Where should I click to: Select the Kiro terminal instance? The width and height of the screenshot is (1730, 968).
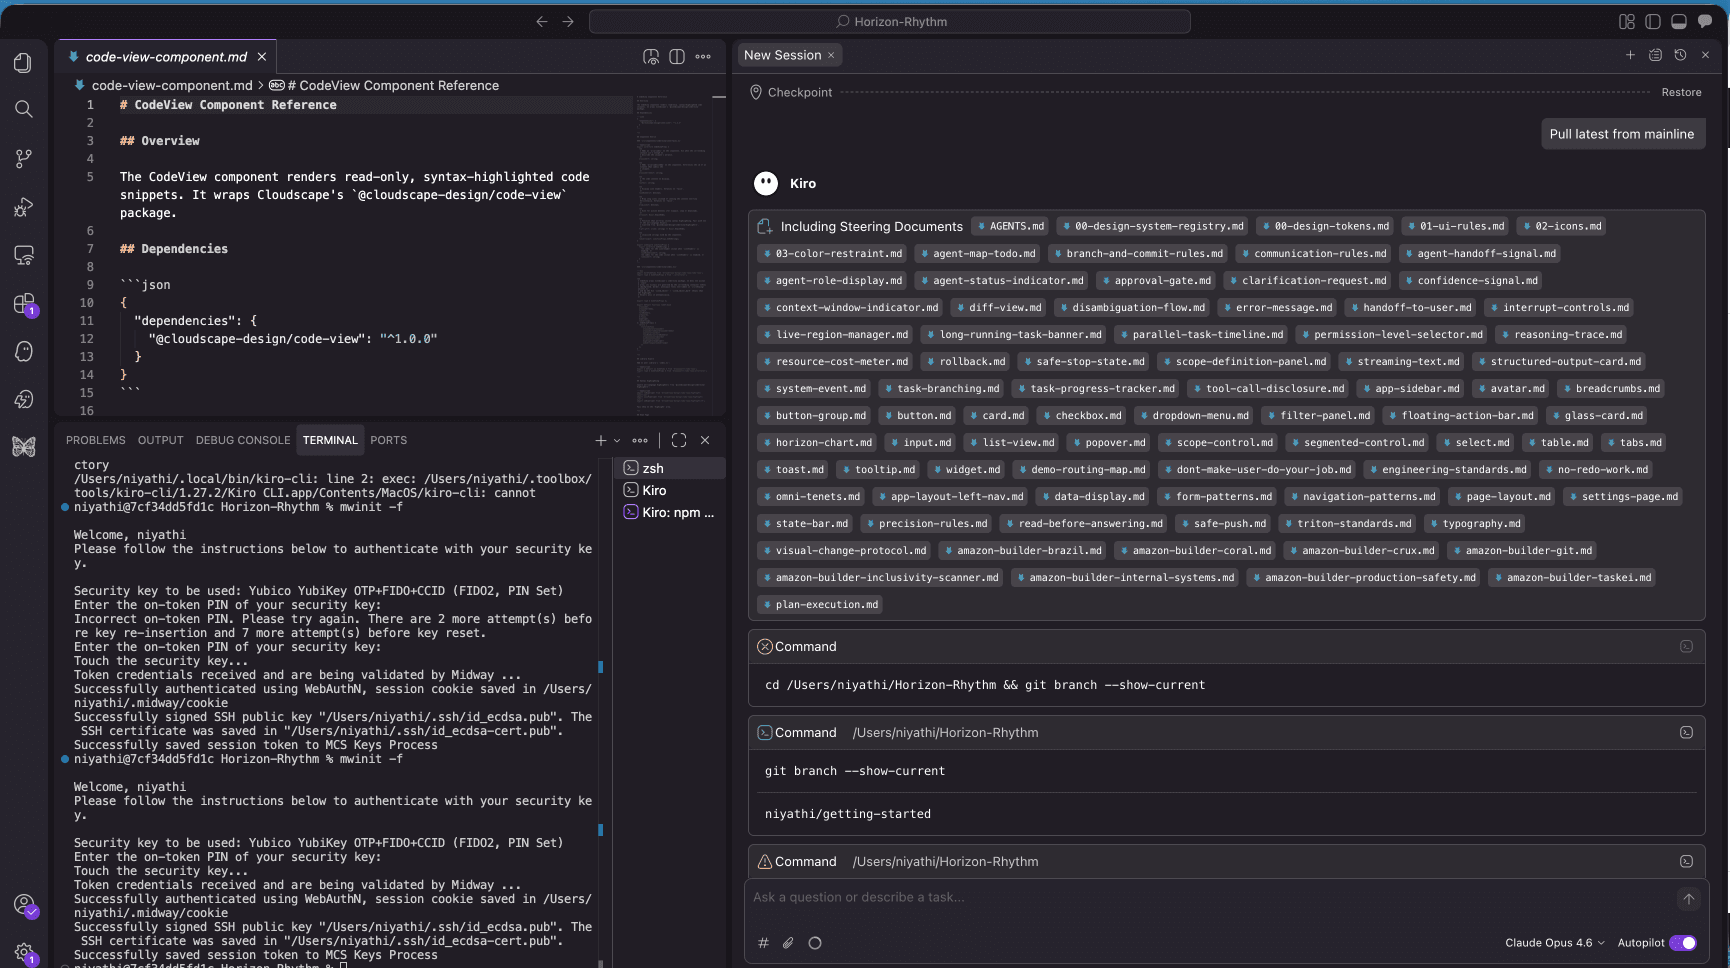point(669,490)
